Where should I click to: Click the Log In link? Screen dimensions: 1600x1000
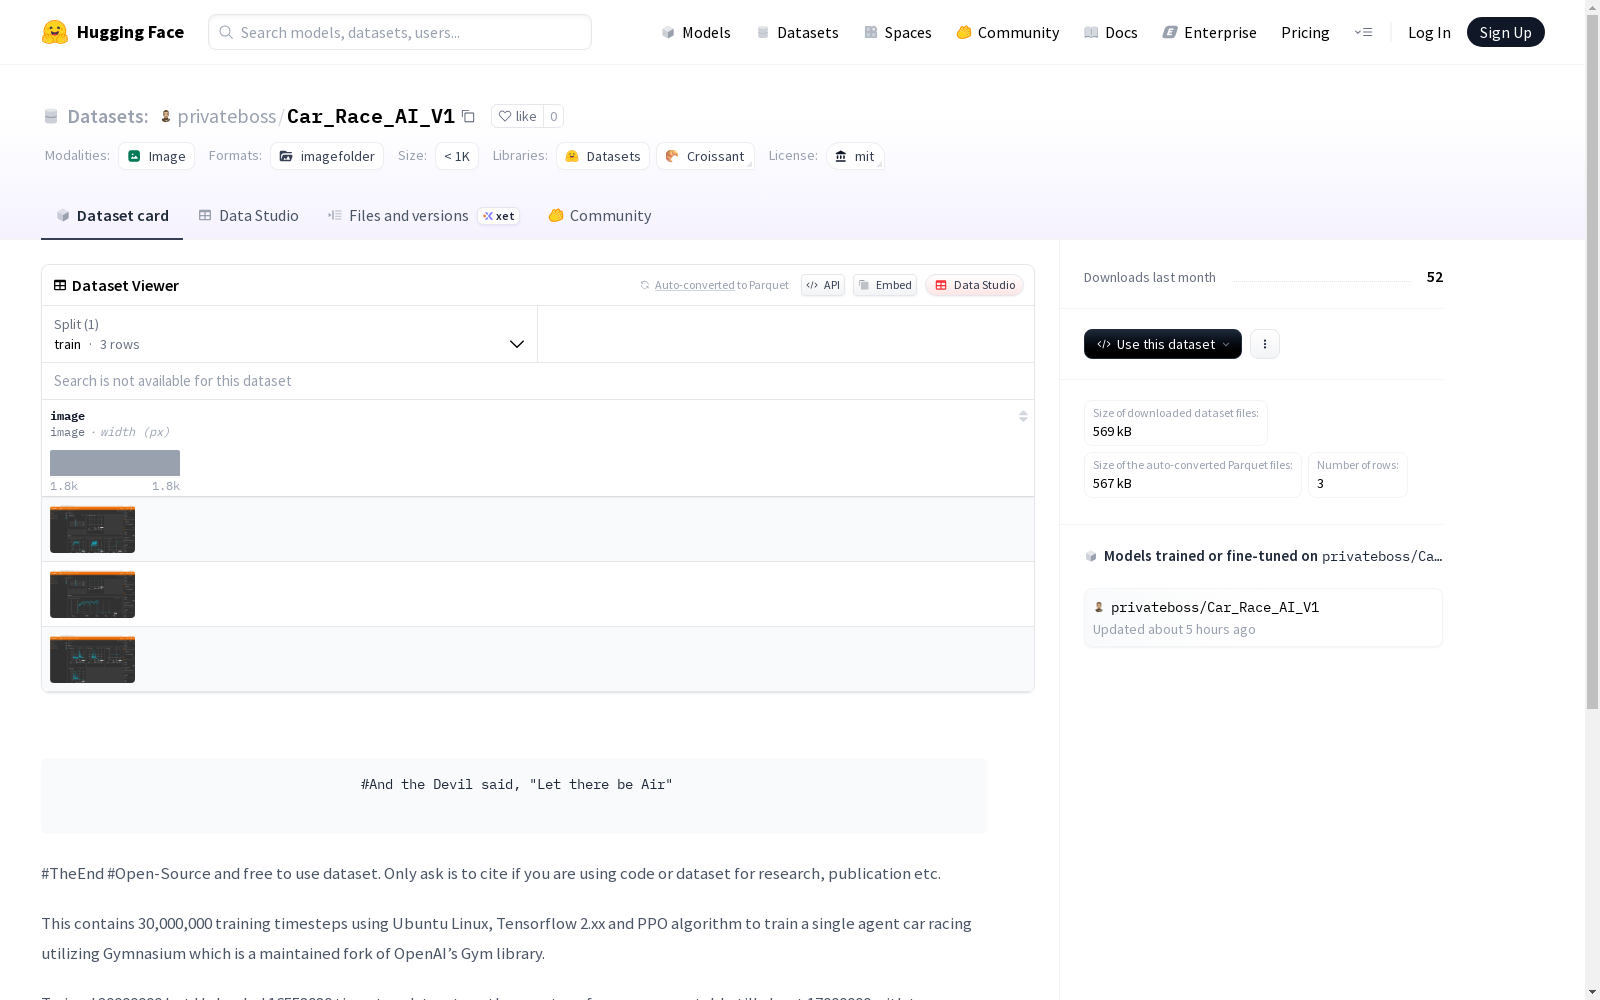coord(1429,32)
